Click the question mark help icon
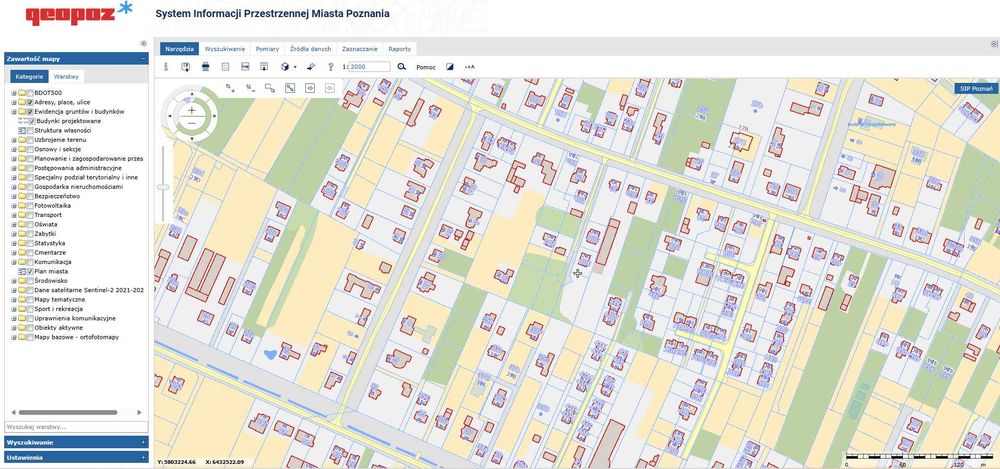The width and height of the screenshot is (1000, 469). (330, 66)
